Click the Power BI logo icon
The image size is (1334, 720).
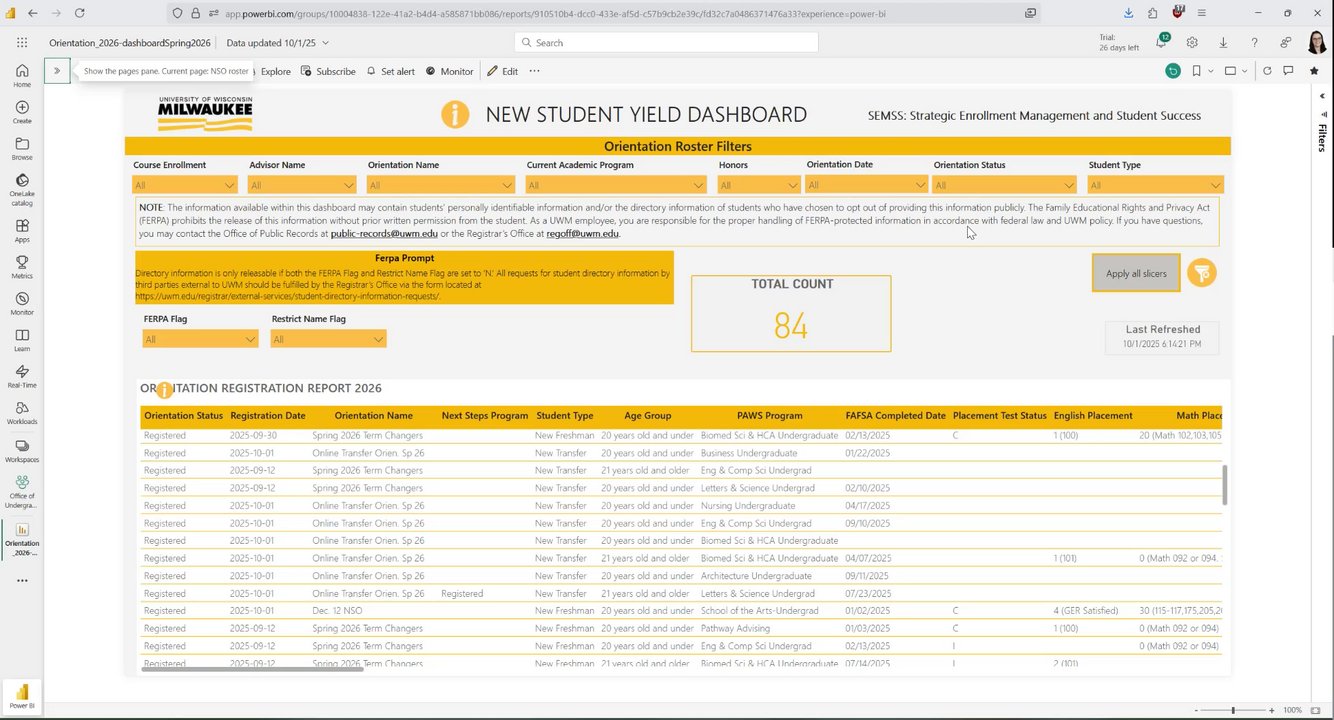22,694
